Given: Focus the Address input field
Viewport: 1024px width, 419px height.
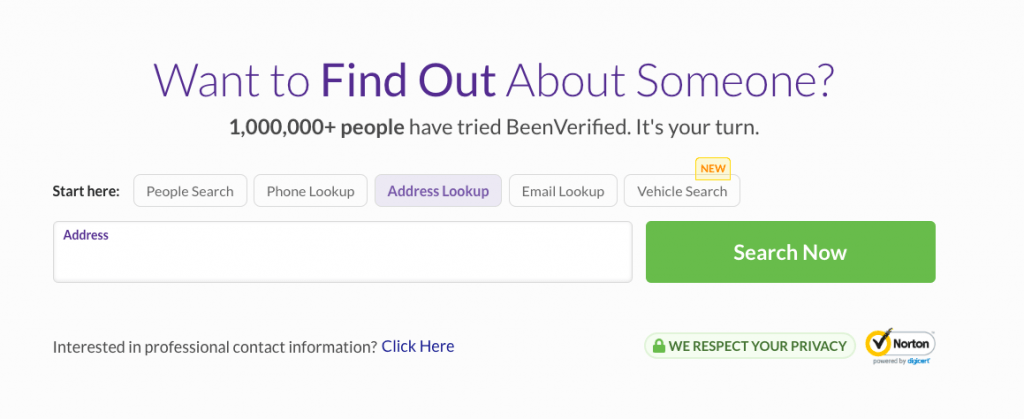Looking at the screenshot, I should tap(342, 252).
